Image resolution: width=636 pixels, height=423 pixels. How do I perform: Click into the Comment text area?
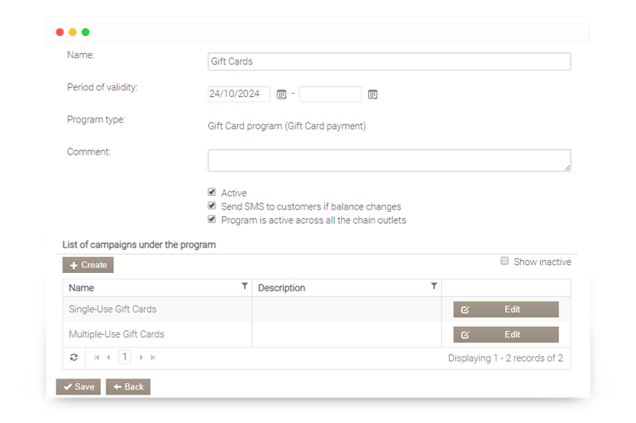389,160
